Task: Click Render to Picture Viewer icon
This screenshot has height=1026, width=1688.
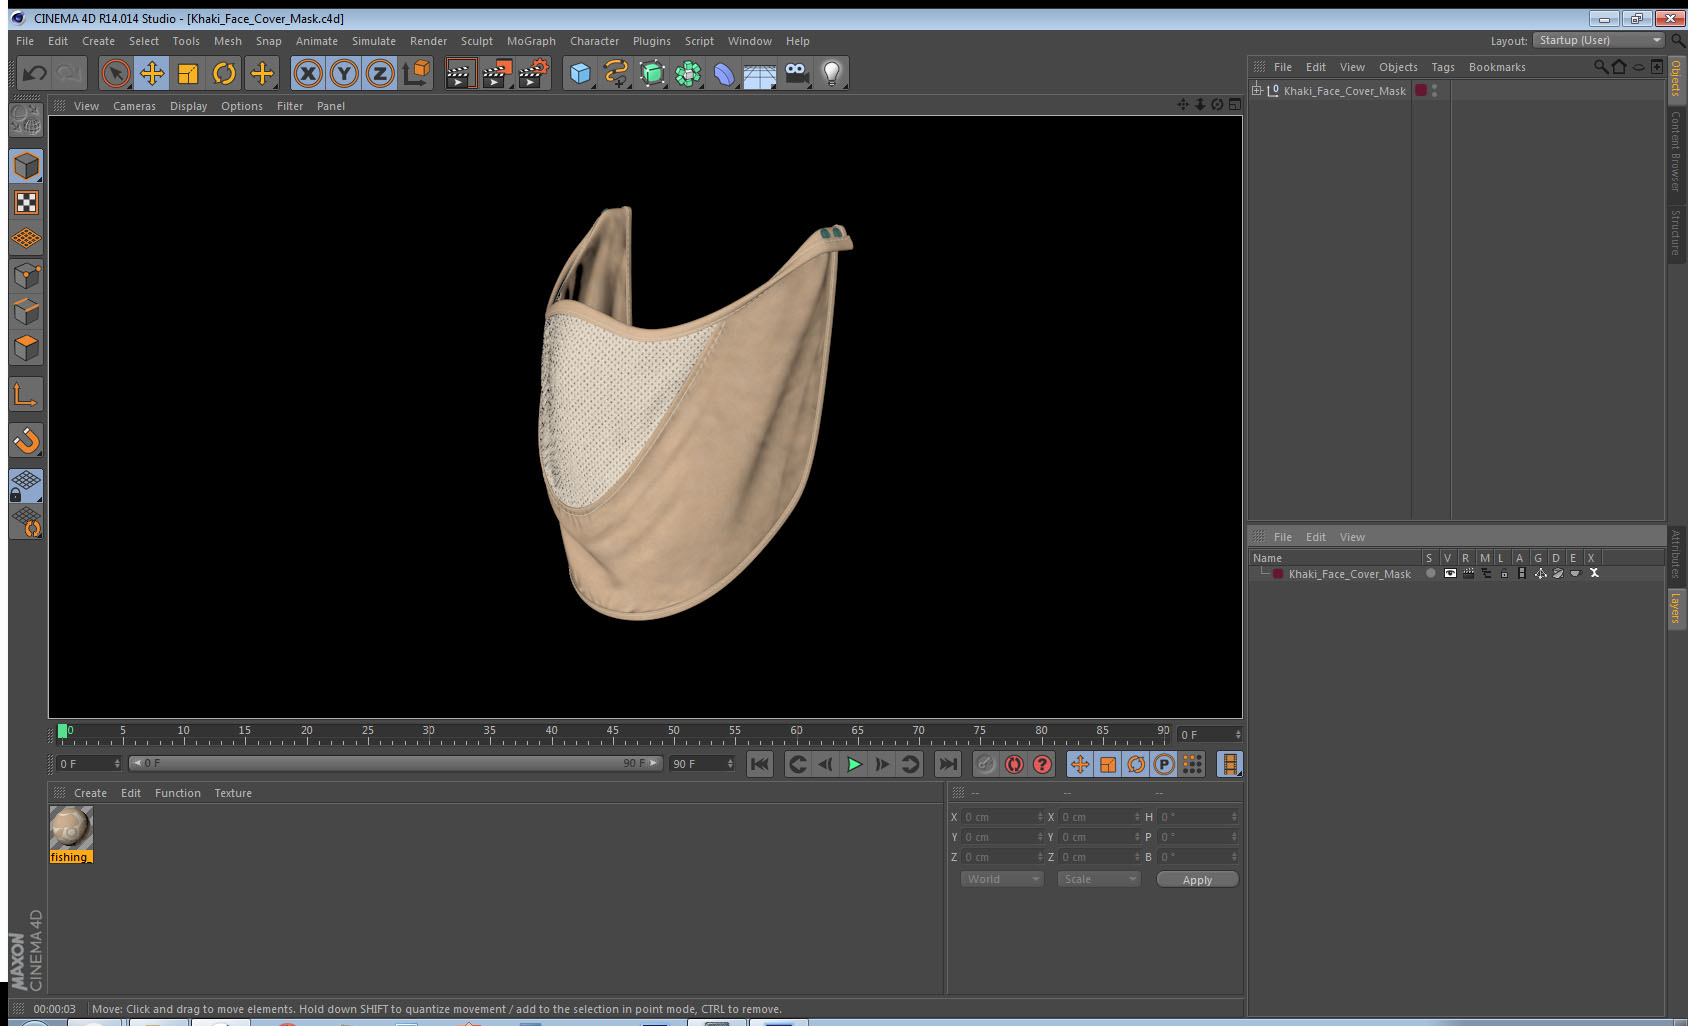Action: pos(496,73)
